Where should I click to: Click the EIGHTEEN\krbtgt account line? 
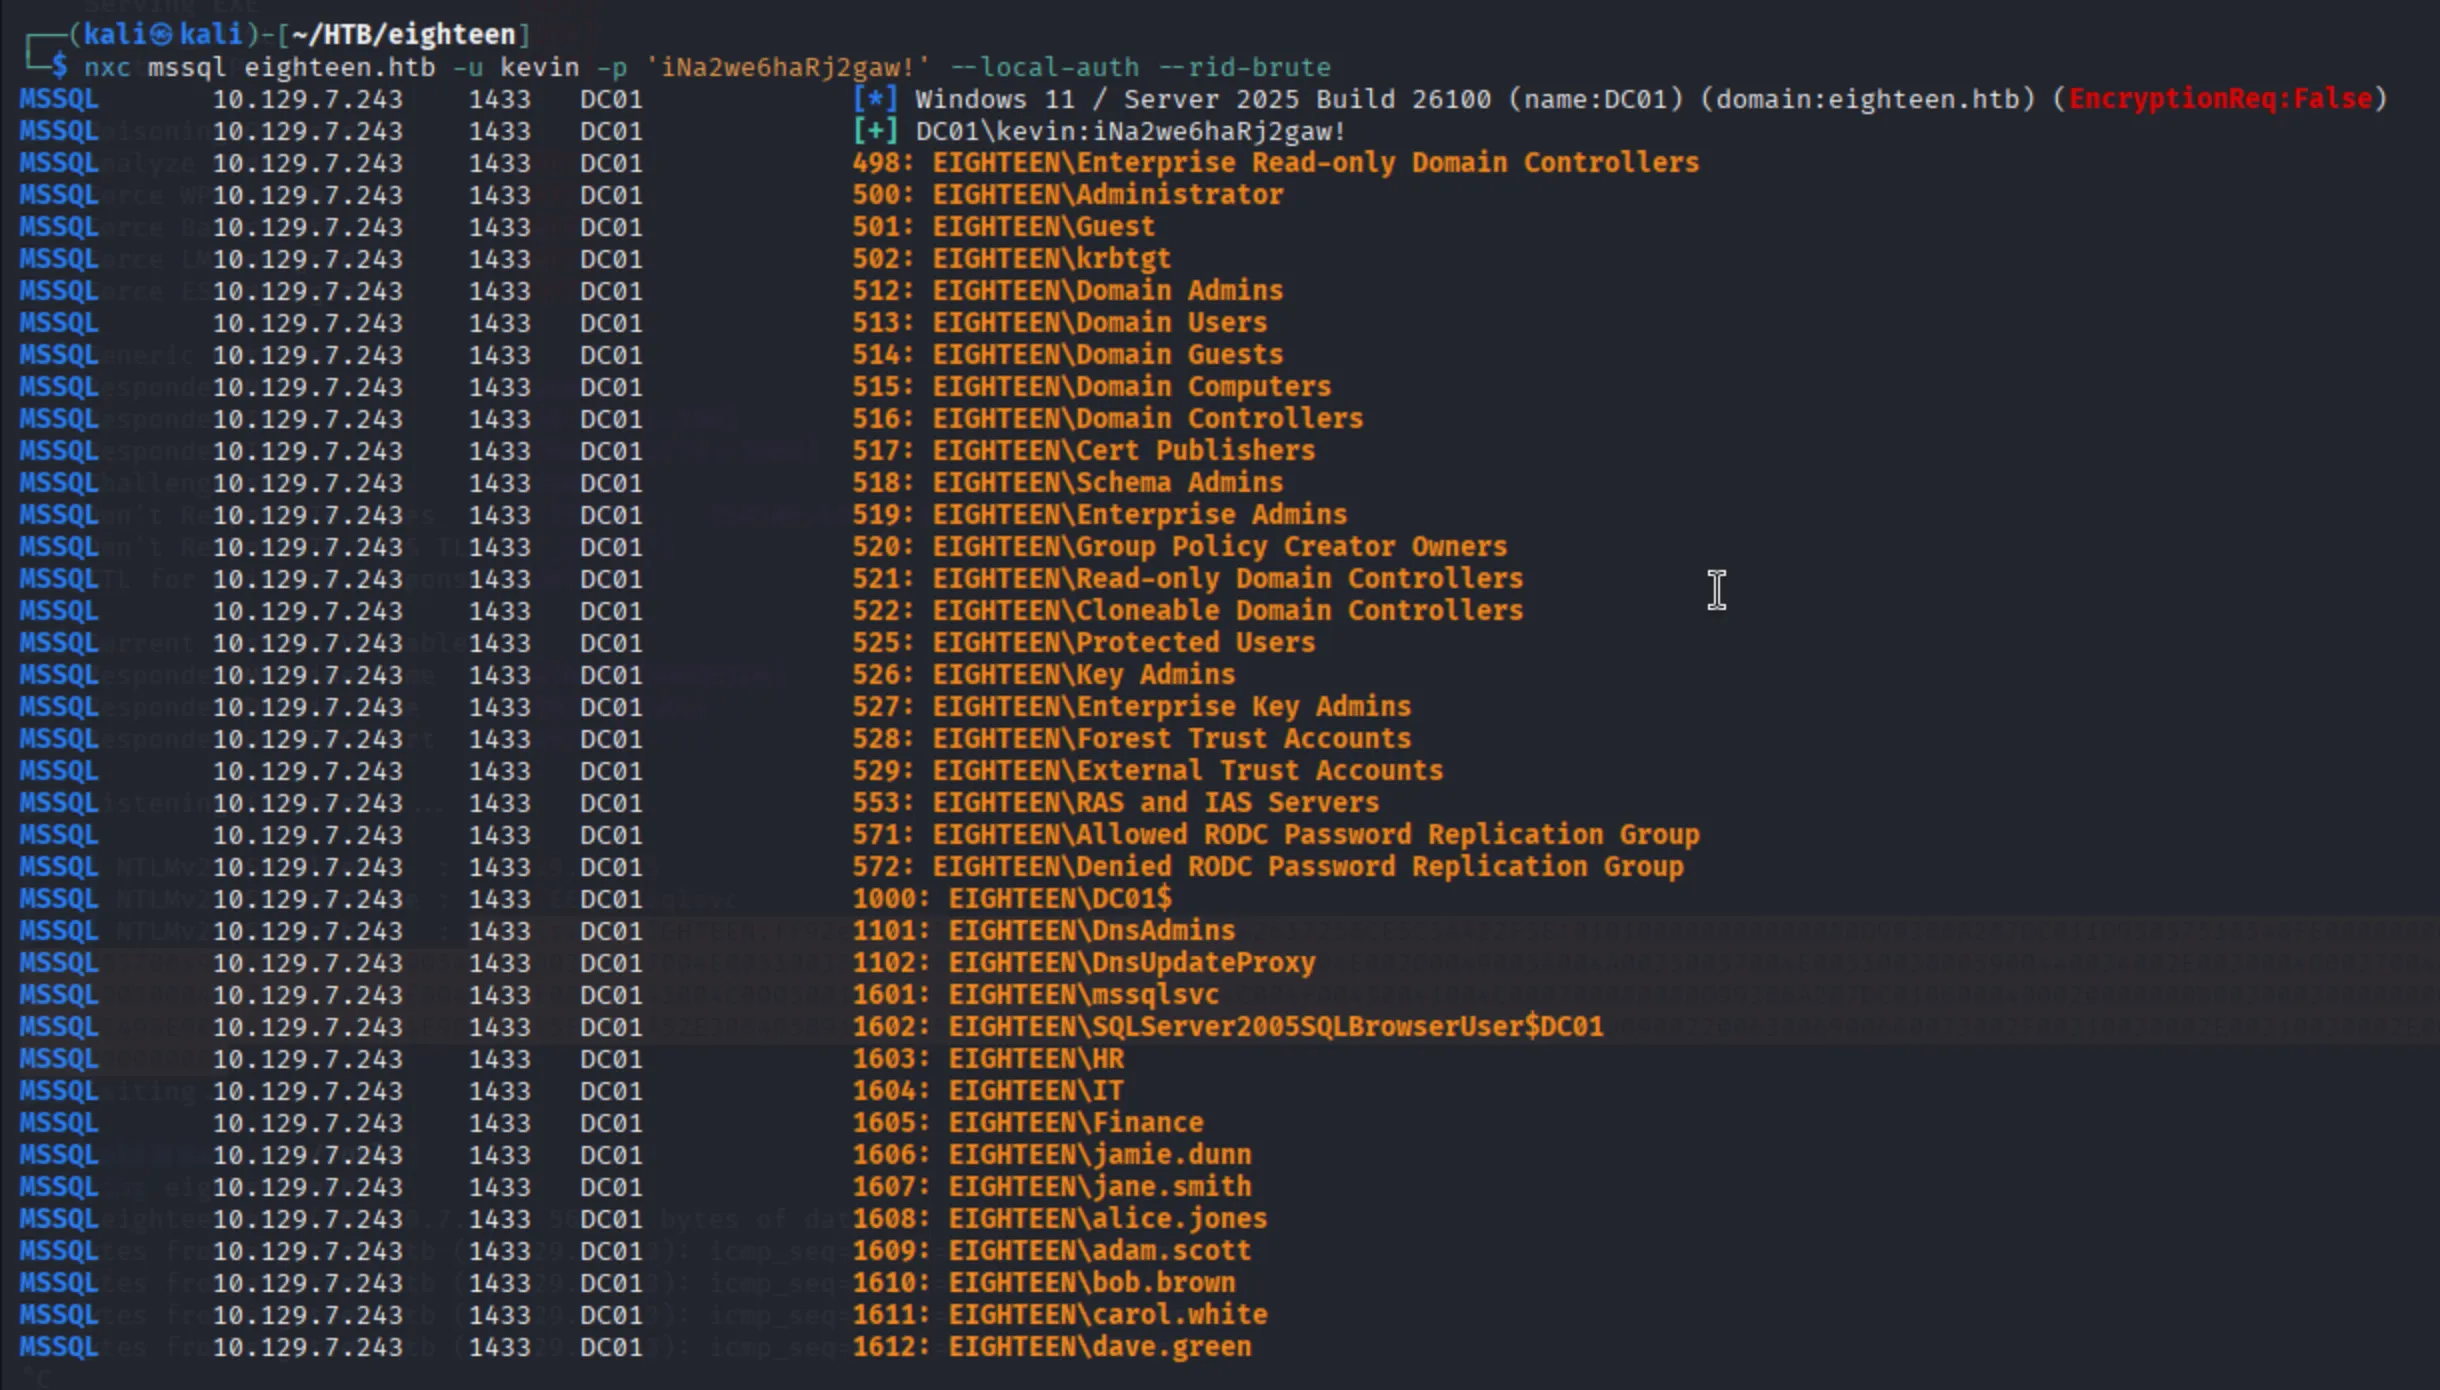pyautogui.click(x=1051, y=259)
